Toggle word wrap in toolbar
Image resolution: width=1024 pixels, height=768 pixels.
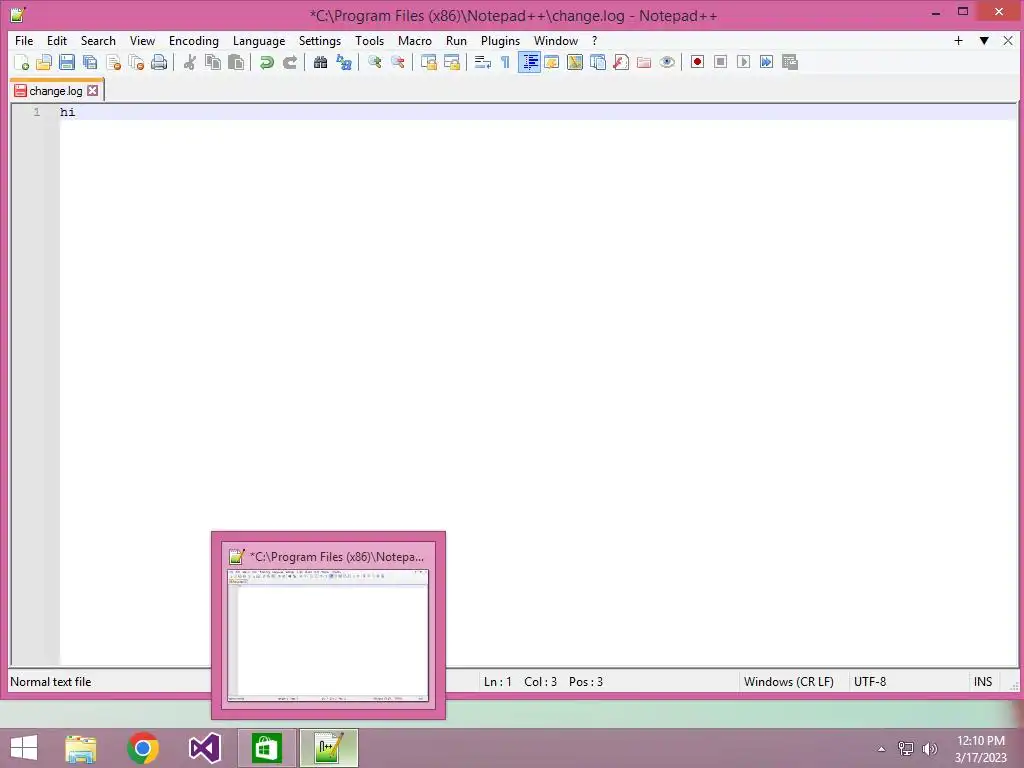coord(483,62)
